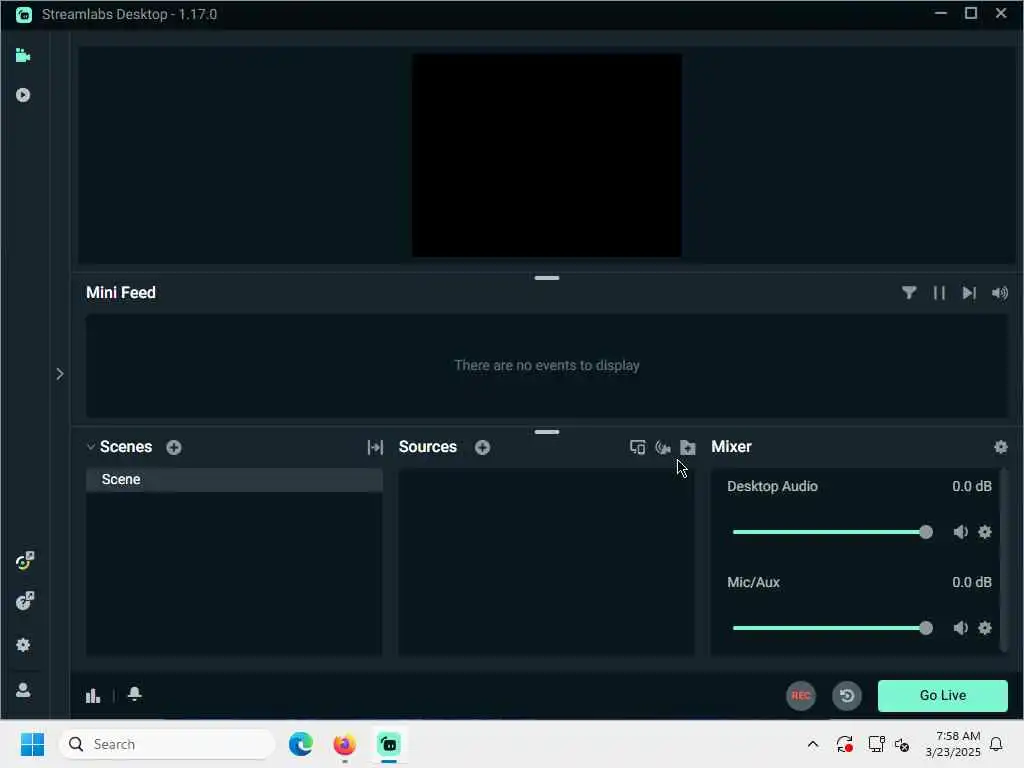Click the resize handle above Sources
The image size is (1024, 768).
[x=547, y=432]
